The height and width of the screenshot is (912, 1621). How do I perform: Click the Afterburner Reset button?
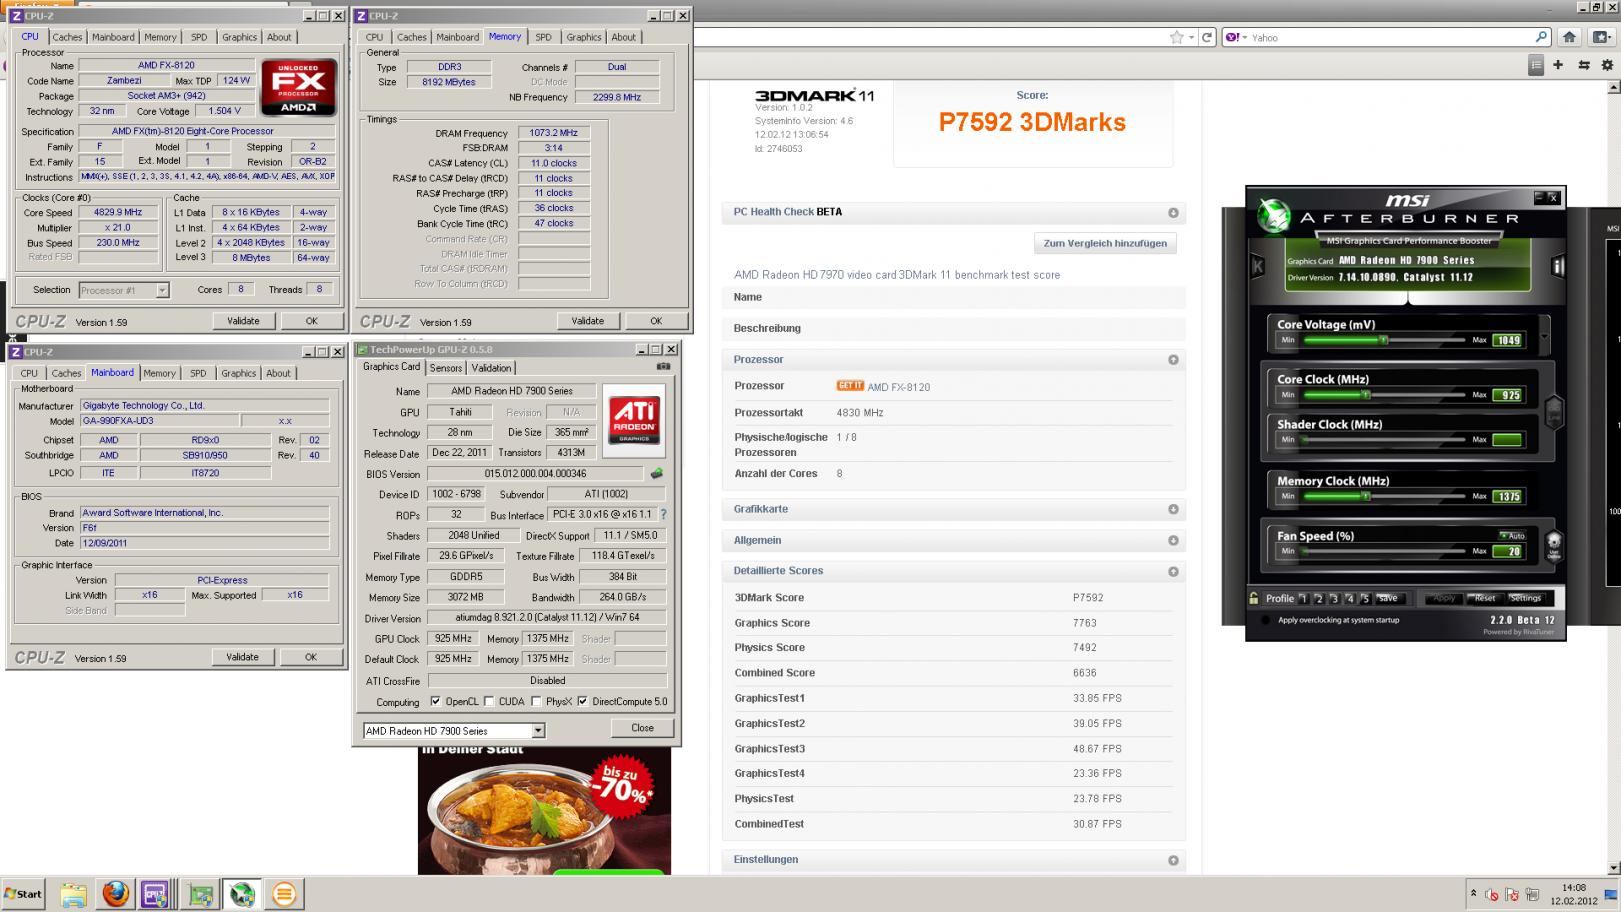tap(1485, 598)
